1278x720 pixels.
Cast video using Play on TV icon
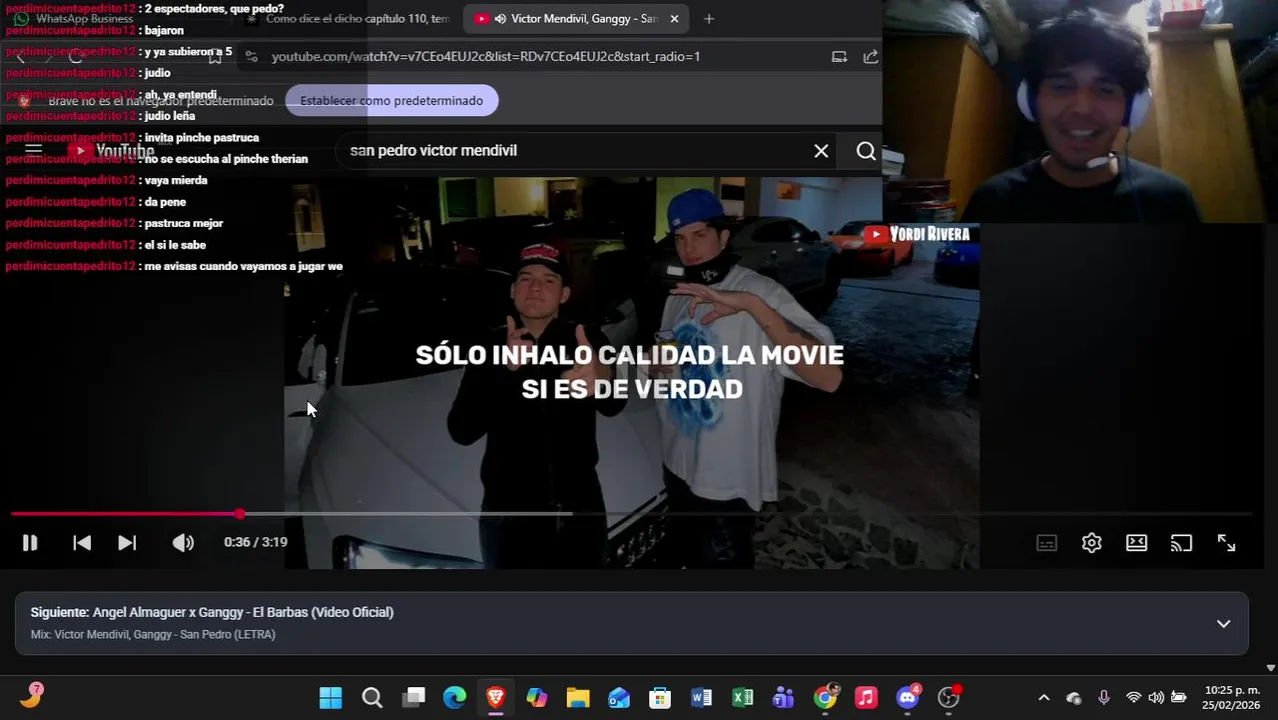point(1182,543)
